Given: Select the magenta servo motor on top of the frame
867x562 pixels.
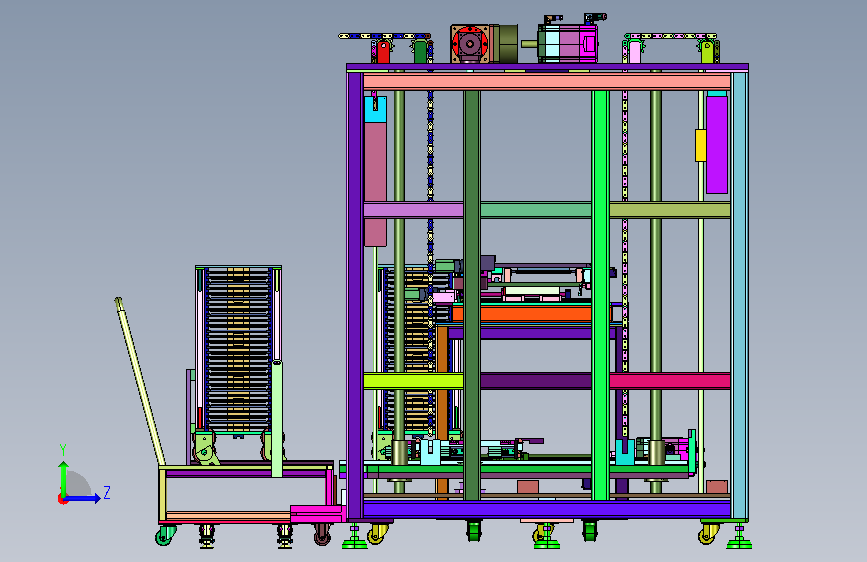Looking at the screenshot, I should [x=568, y=43].
